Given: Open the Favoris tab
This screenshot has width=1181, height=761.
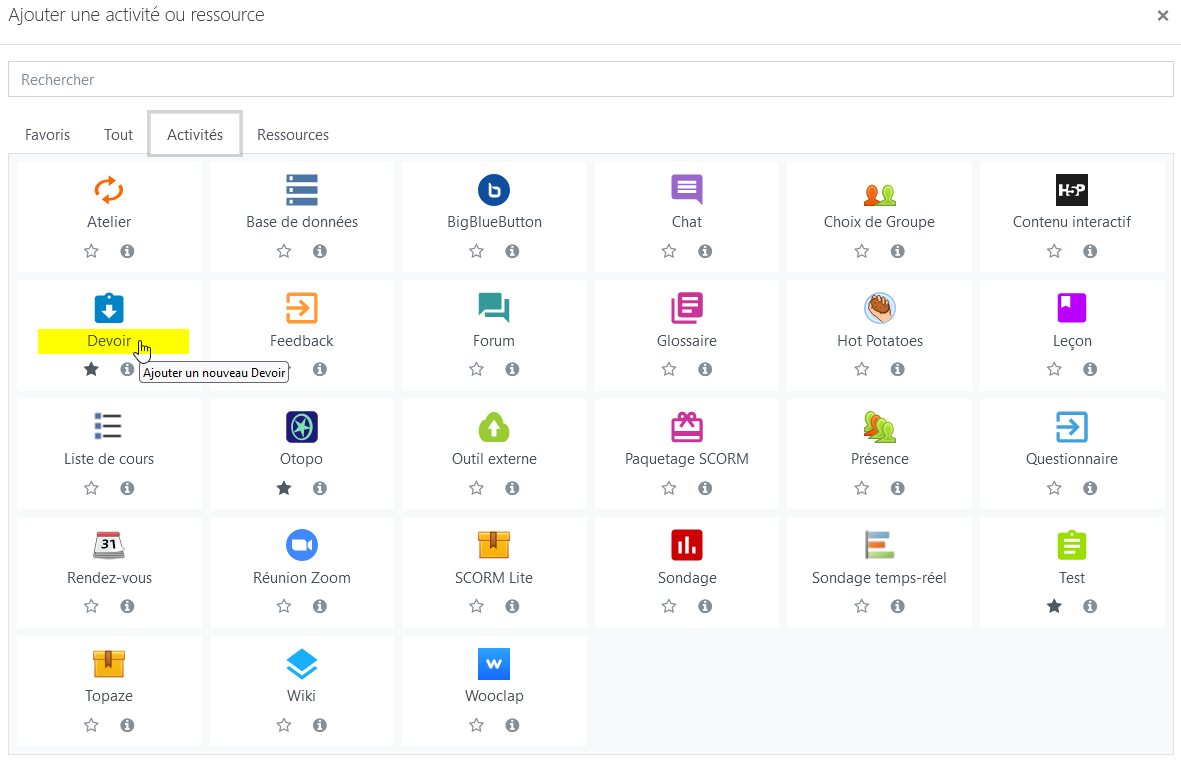Looking at the screenshot, I should 48,135.
